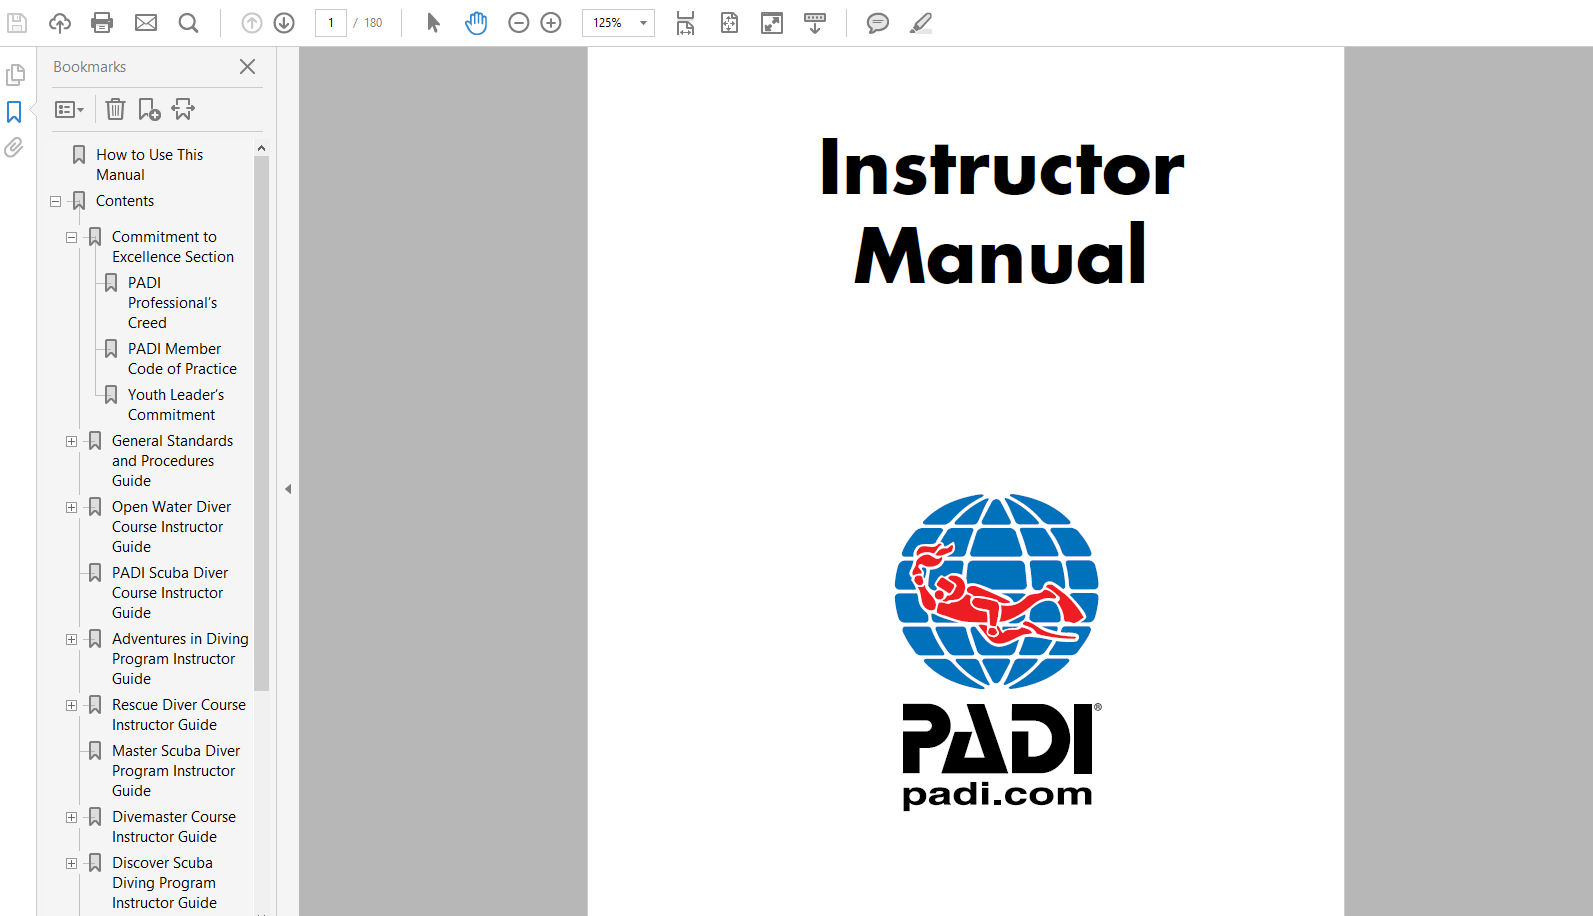
Task: Toggle the Bookmarks panel sidebar icon
Action: (x=14, y=112)
